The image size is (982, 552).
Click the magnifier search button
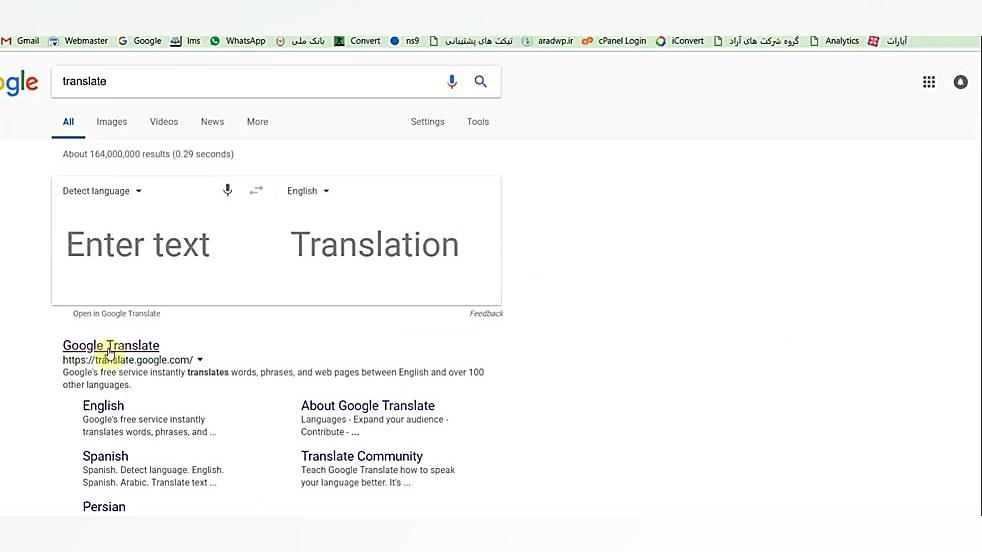click(x=480, y=81)
